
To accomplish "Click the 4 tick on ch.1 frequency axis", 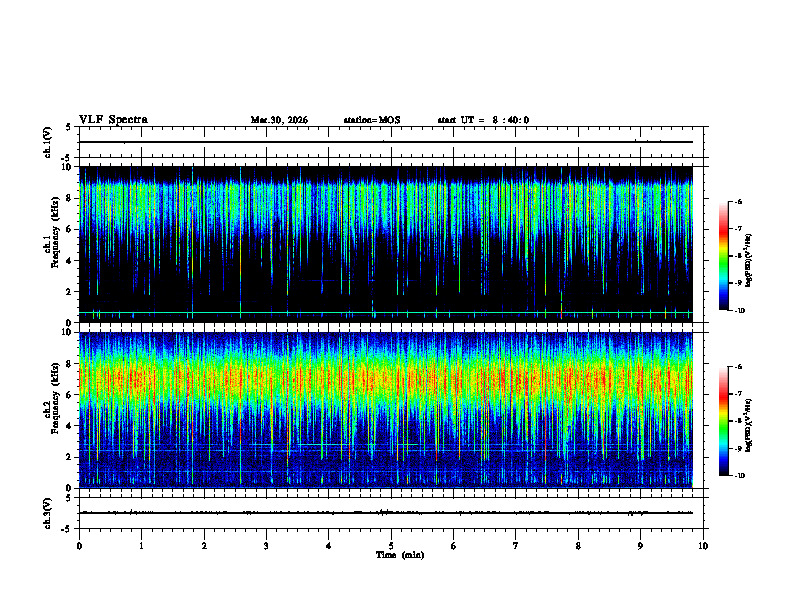I will tap(70, 261).
